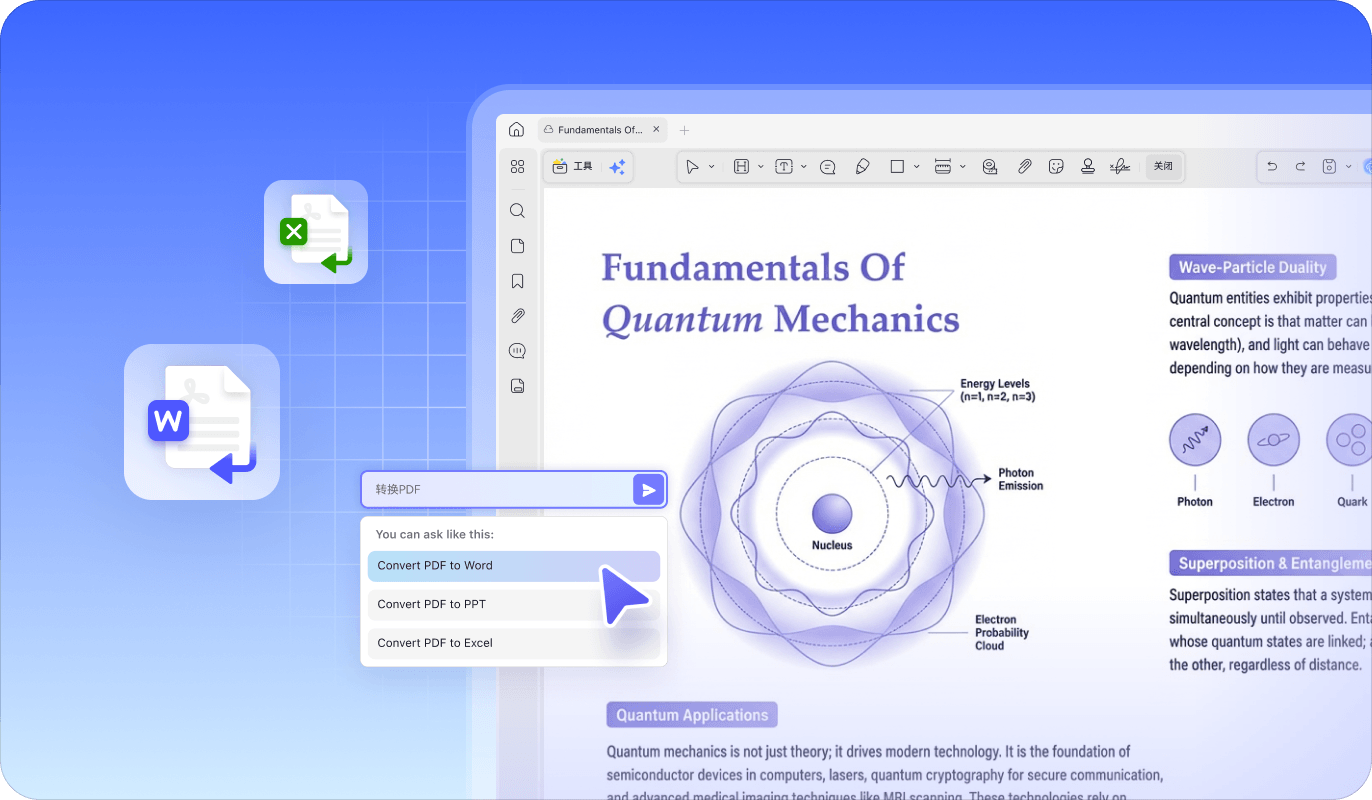Open the search panel in the left sidebar
Viewport: 1372px width, 800px height.
[x=517, y=211]
